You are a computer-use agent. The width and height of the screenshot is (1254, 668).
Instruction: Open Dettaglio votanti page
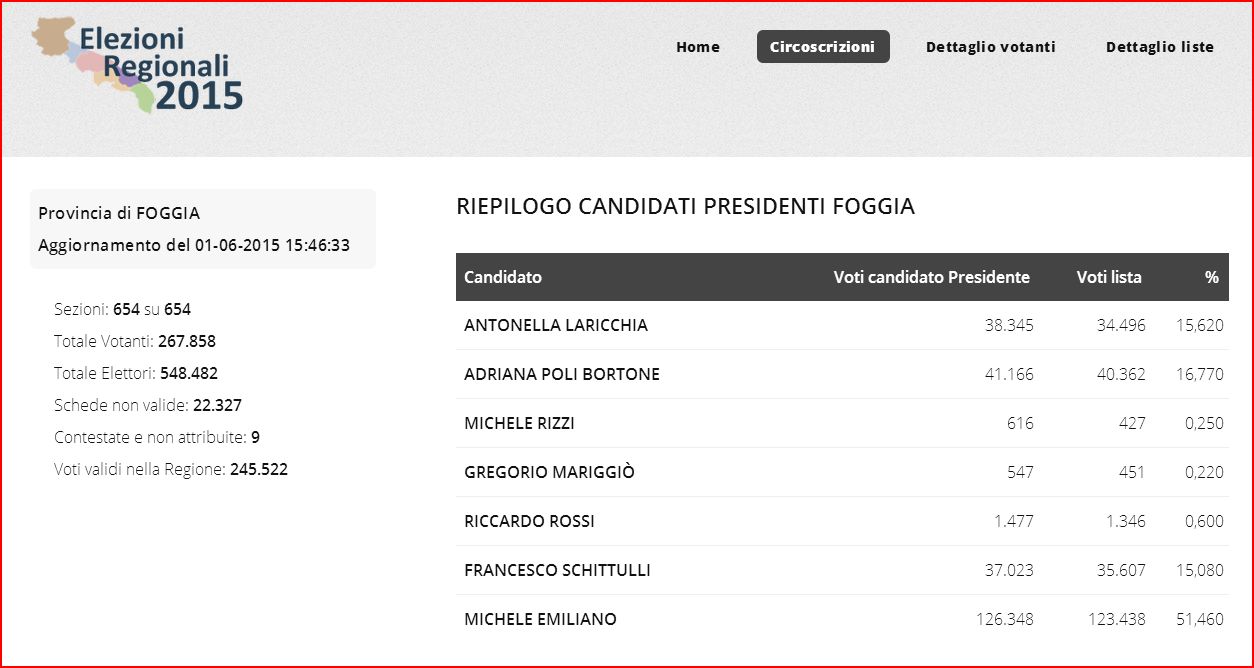tap(990, 47)
